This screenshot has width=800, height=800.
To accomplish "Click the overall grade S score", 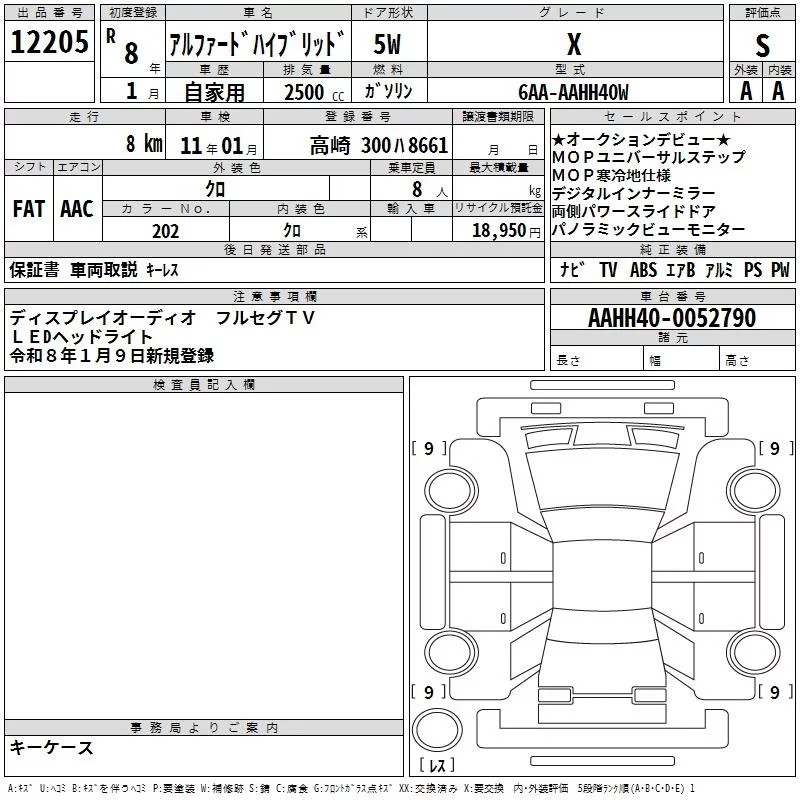I will (762, 45).
